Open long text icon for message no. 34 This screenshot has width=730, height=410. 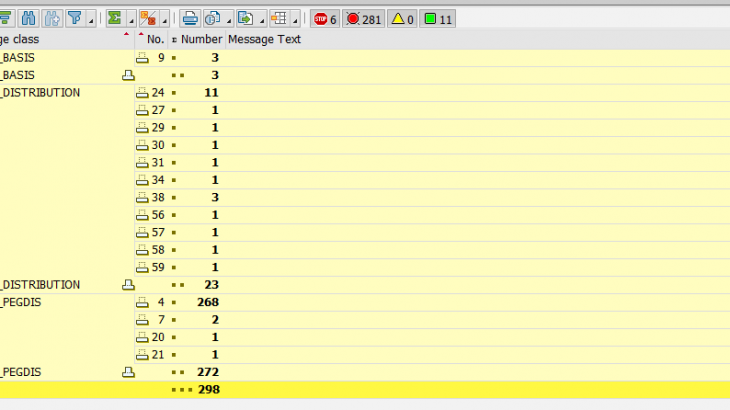(142, 180)
